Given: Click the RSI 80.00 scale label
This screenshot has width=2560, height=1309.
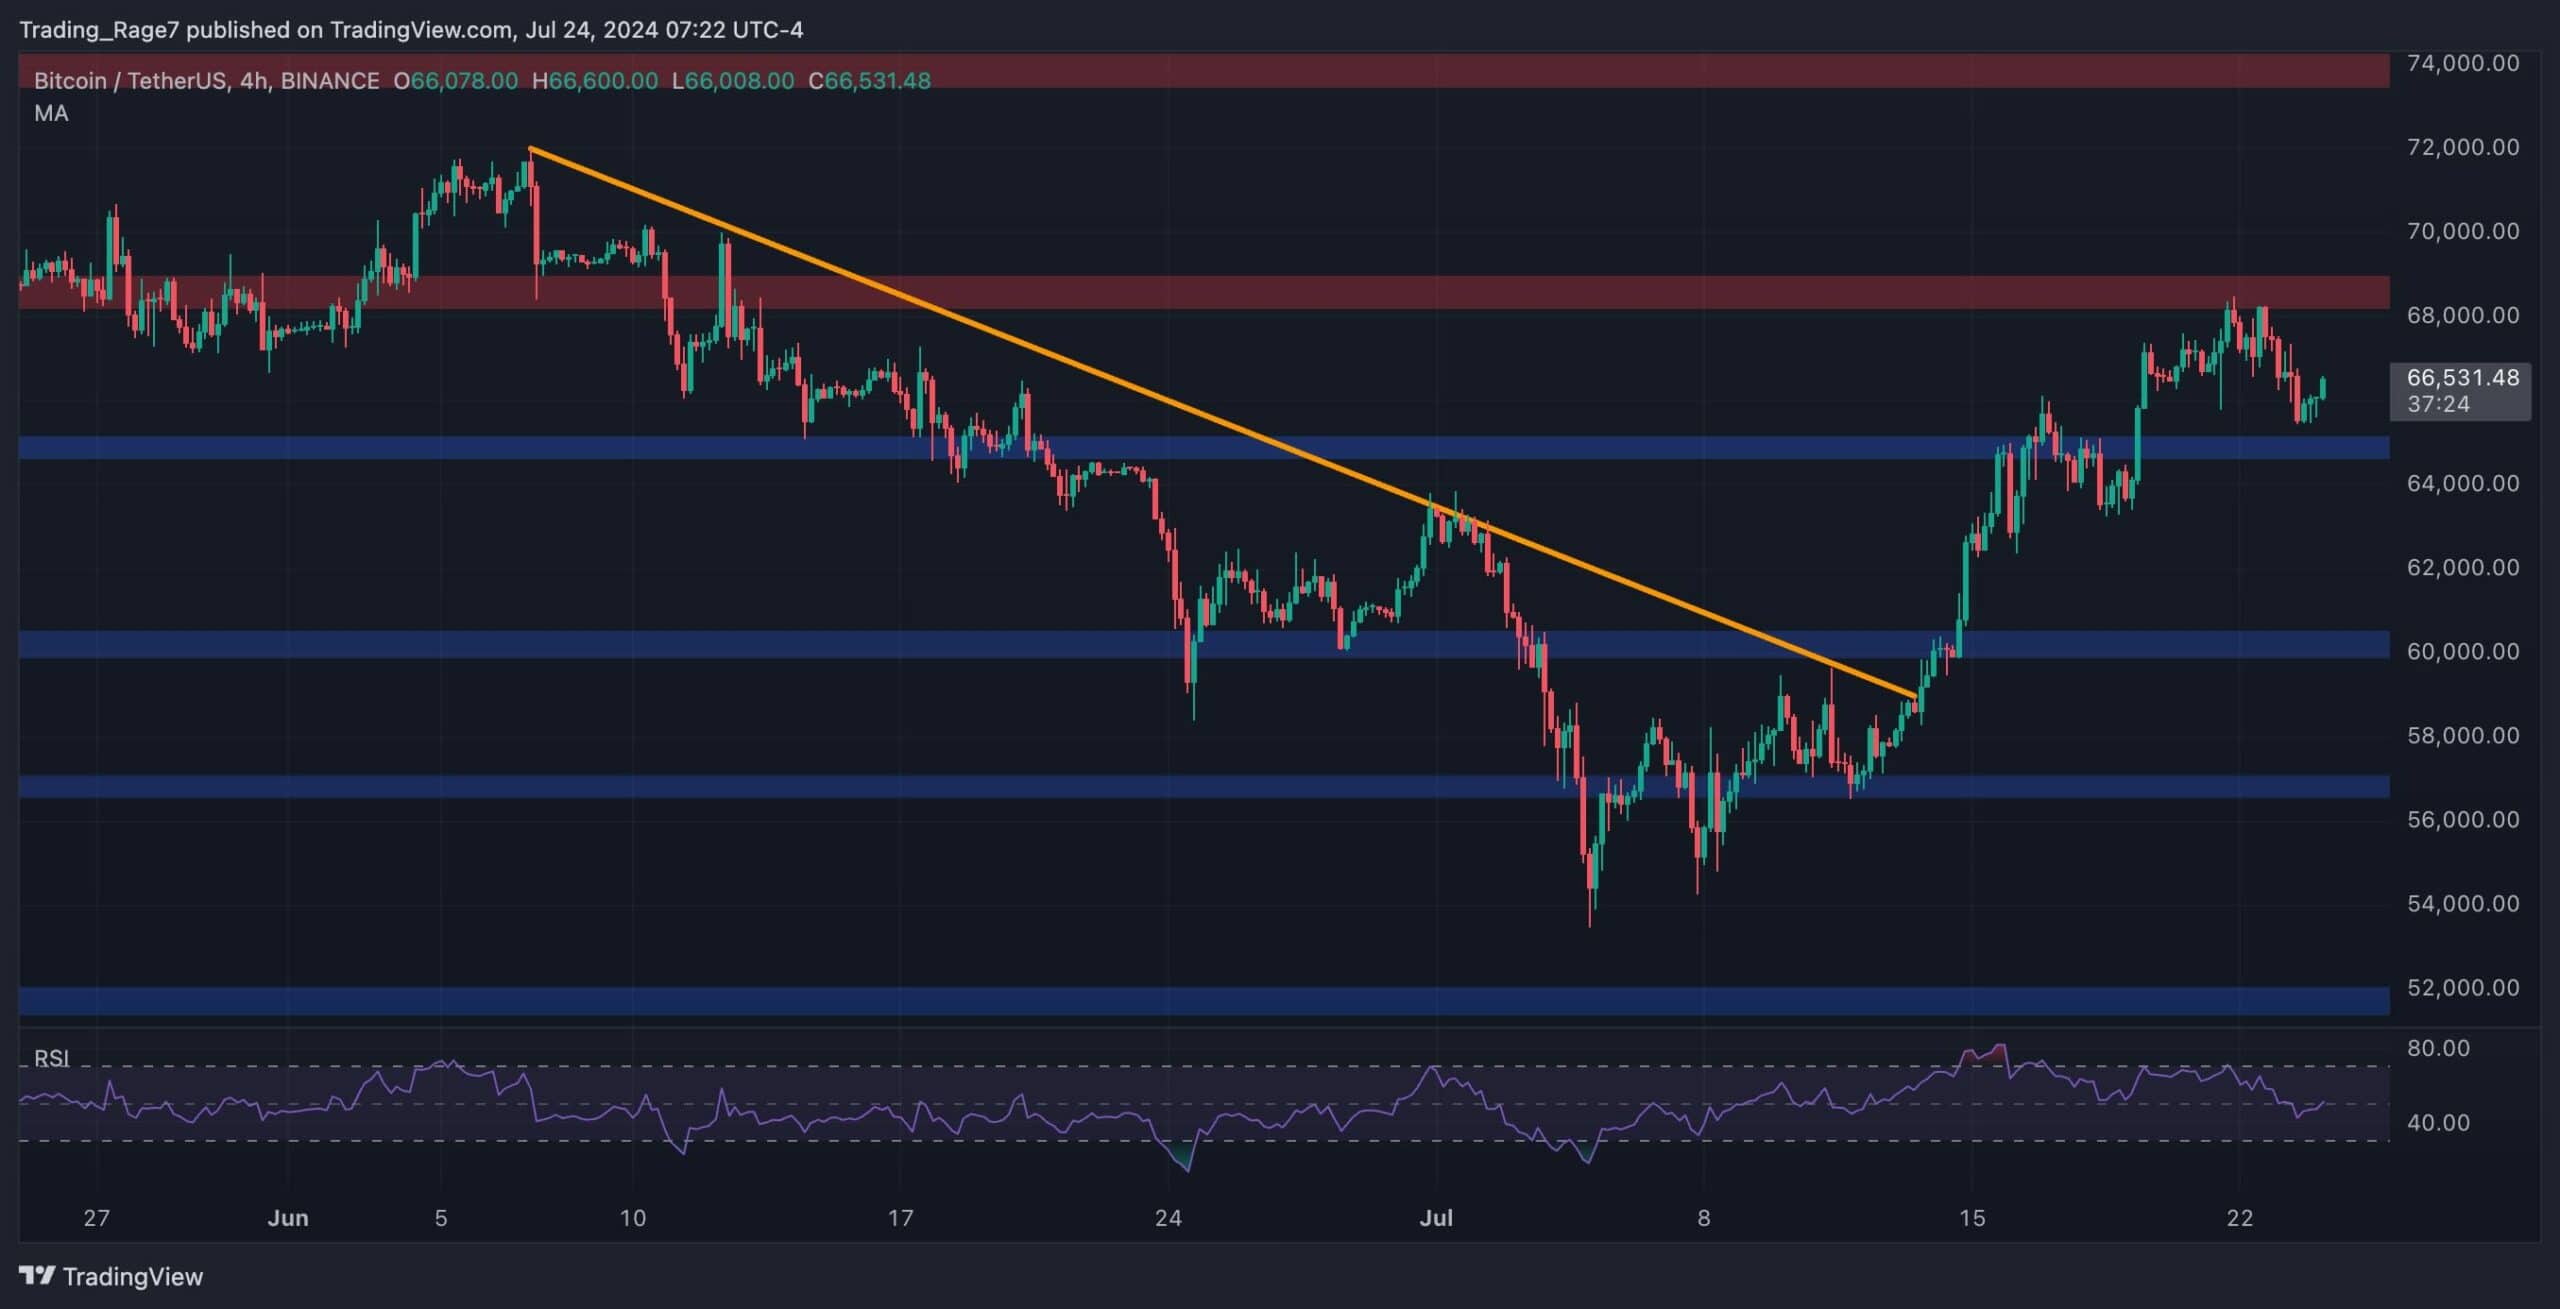Looking at the screenshot, I should (2438, 1048).
